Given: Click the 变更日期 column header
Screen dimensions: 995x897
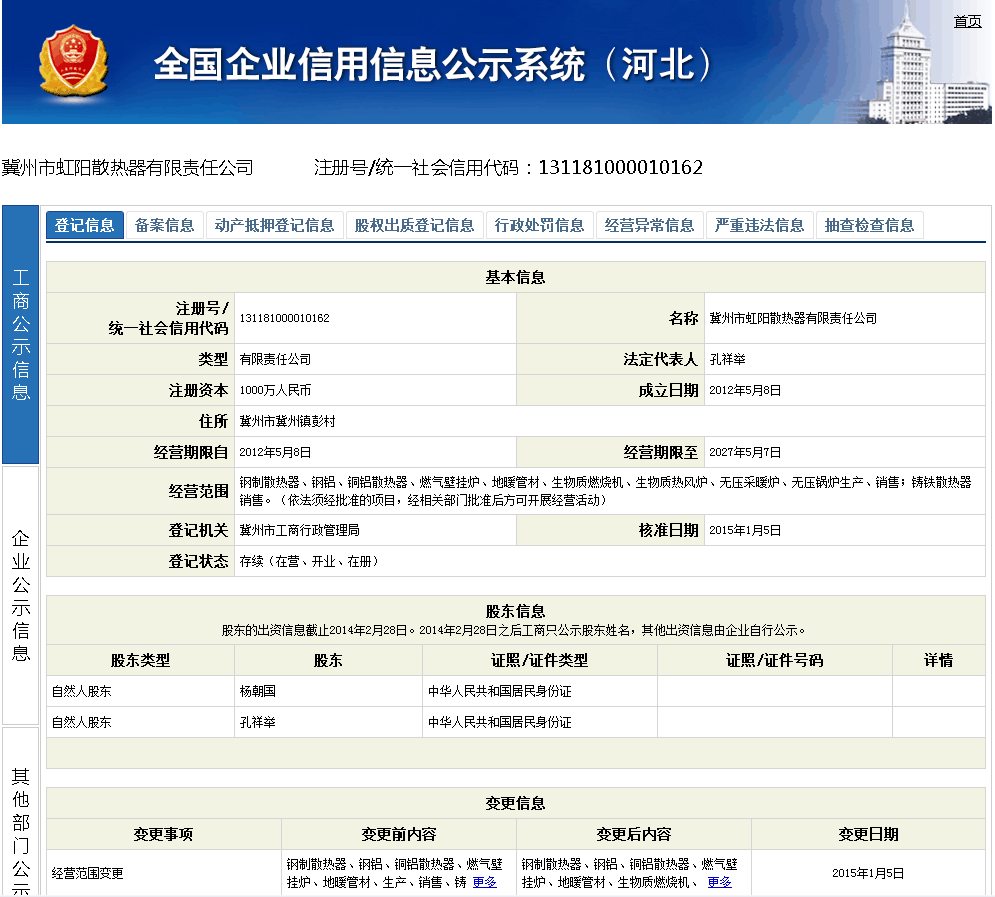Looking at the screenshot, I should [868, 835].
